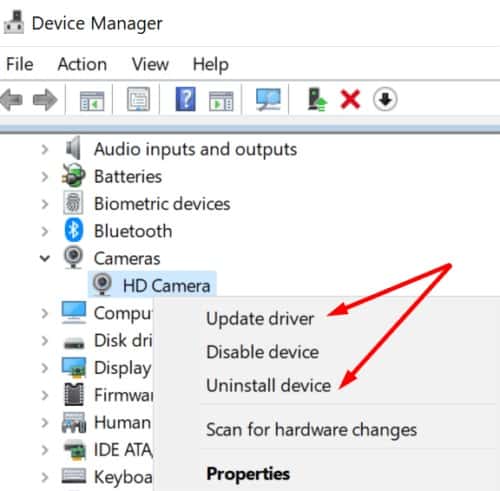500x491 pixels.
Task: Expand the Batteries category
Action: [45, 177]
